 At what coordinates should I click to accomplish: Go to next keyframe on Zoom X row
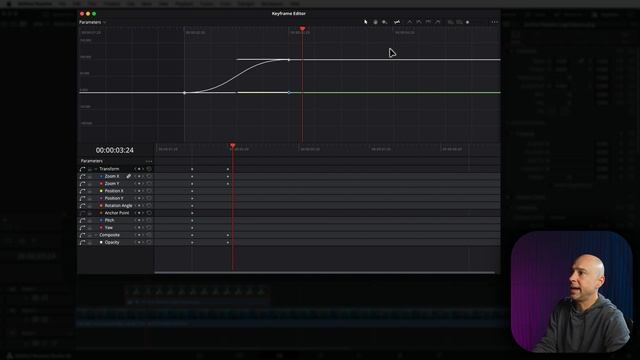click(x=143, y=176)
